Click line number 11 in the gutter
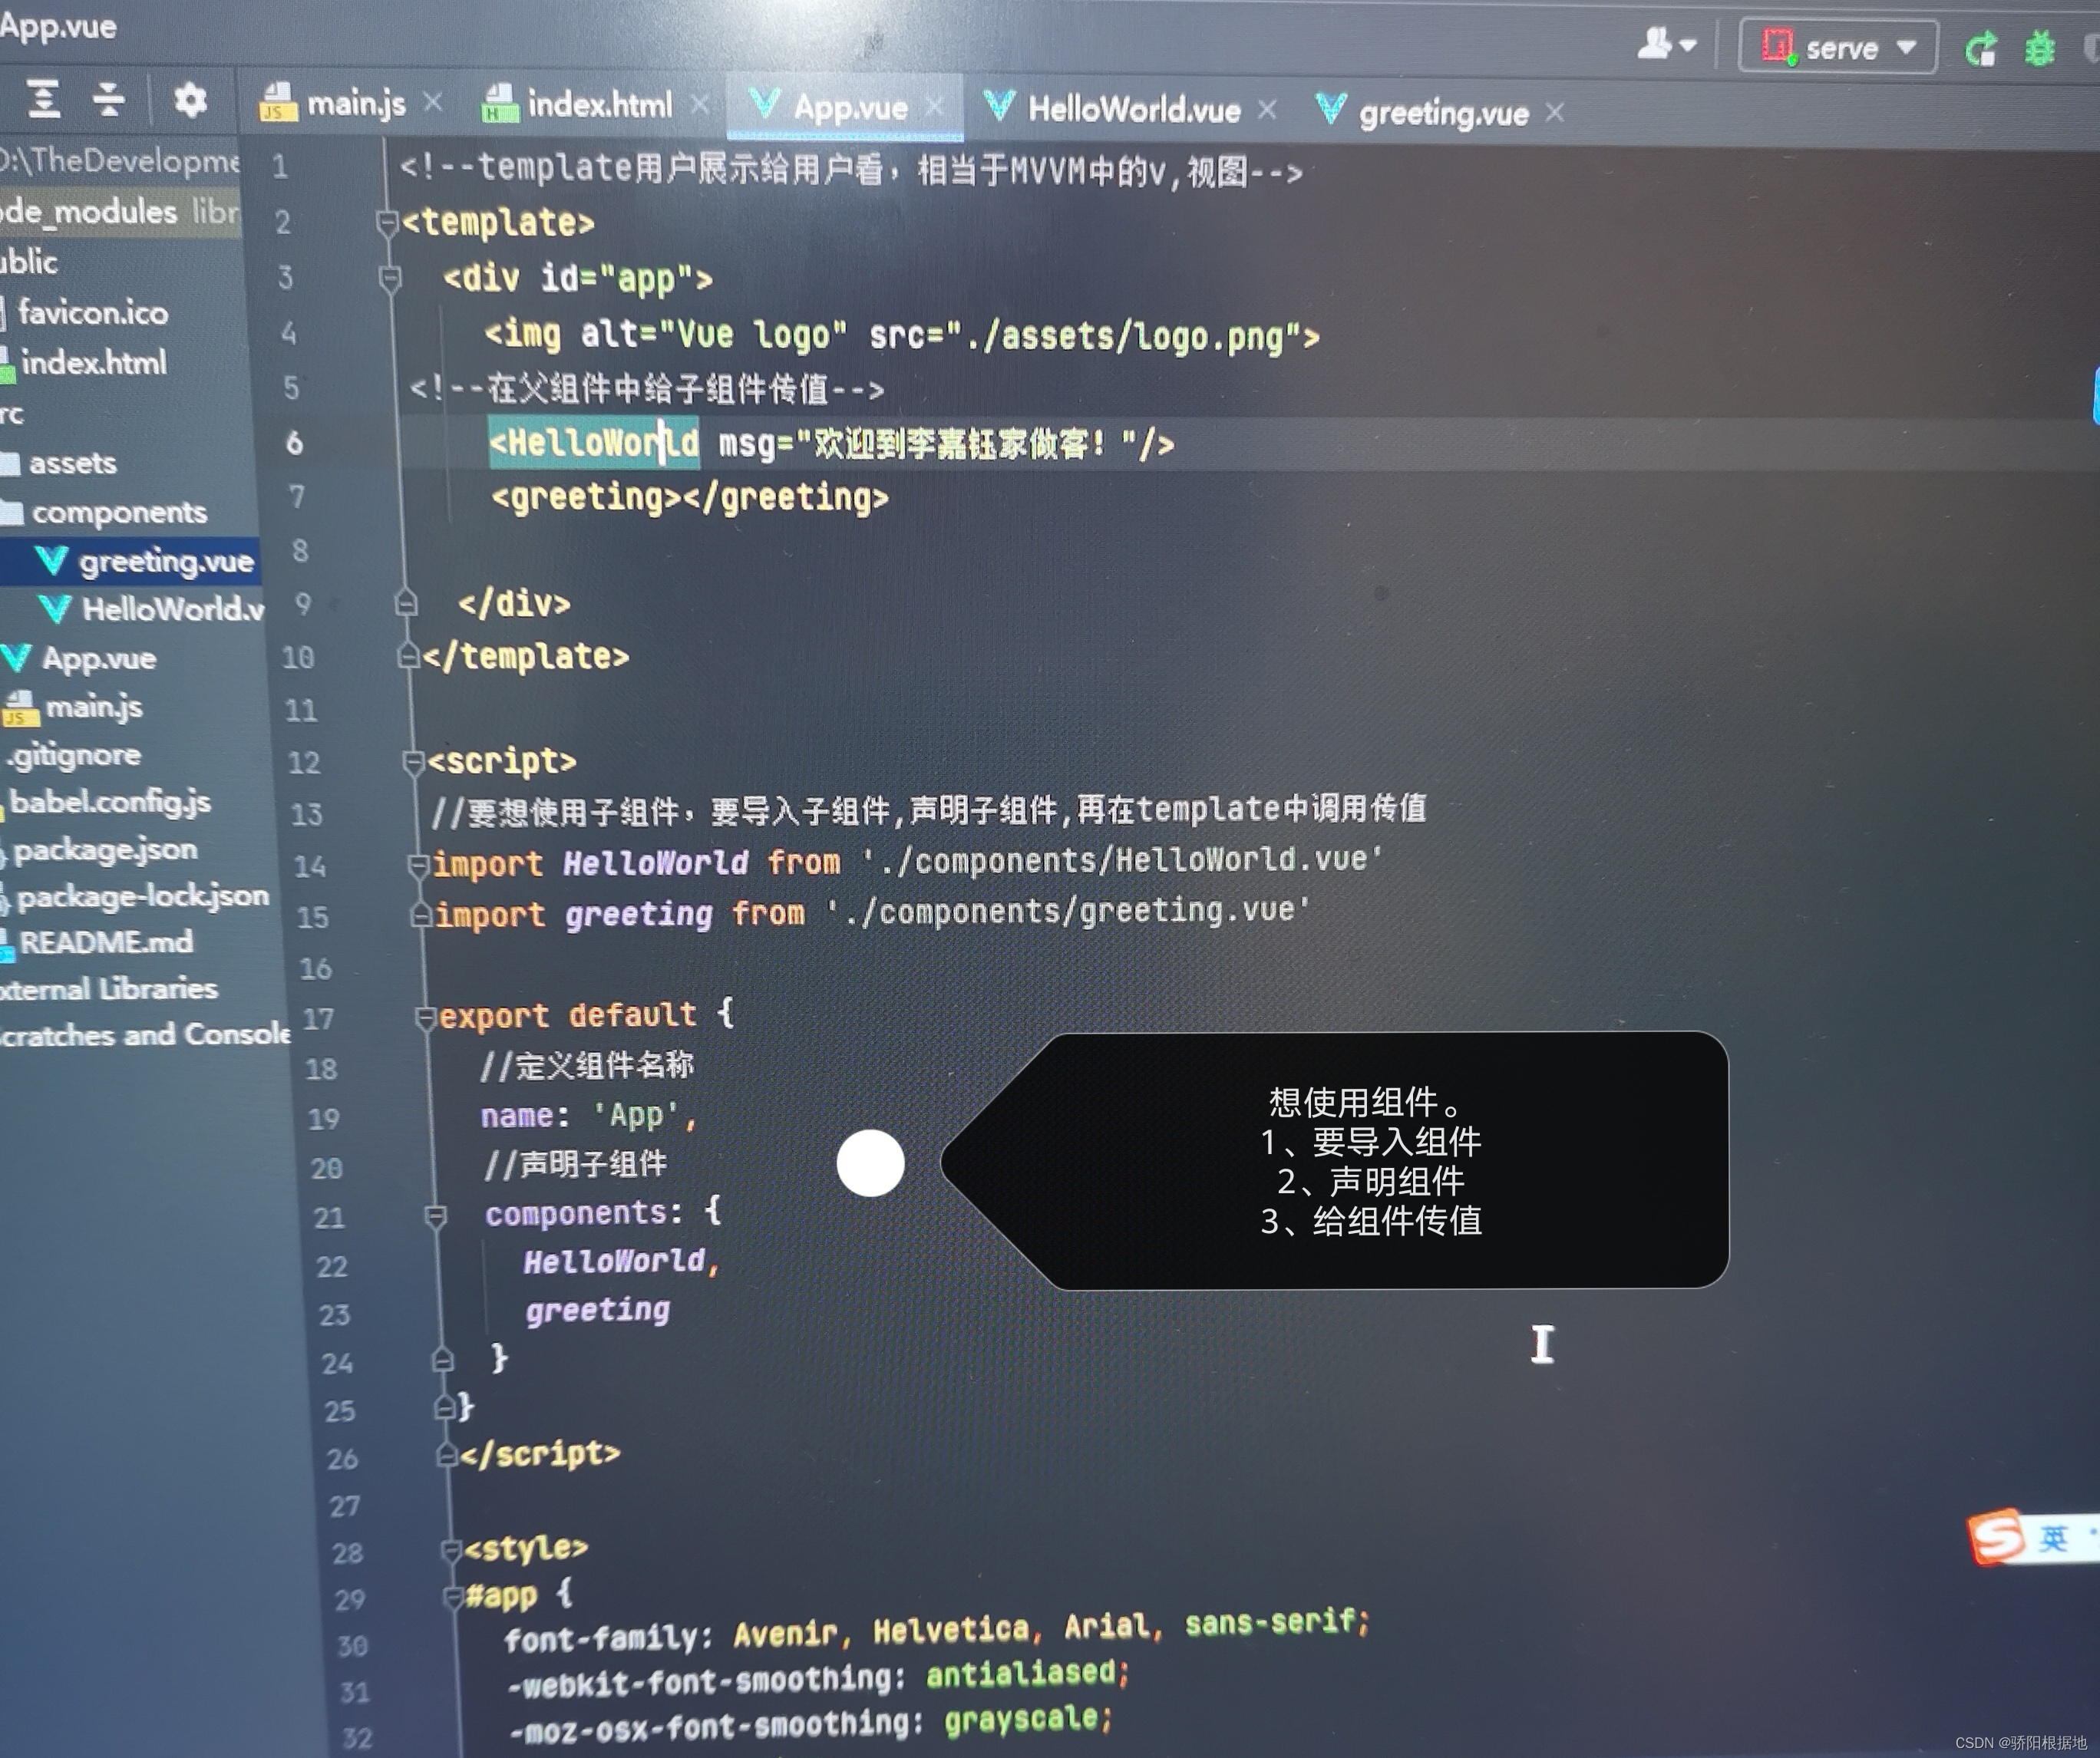2100x1758 pixels. (x=301, y=710)
